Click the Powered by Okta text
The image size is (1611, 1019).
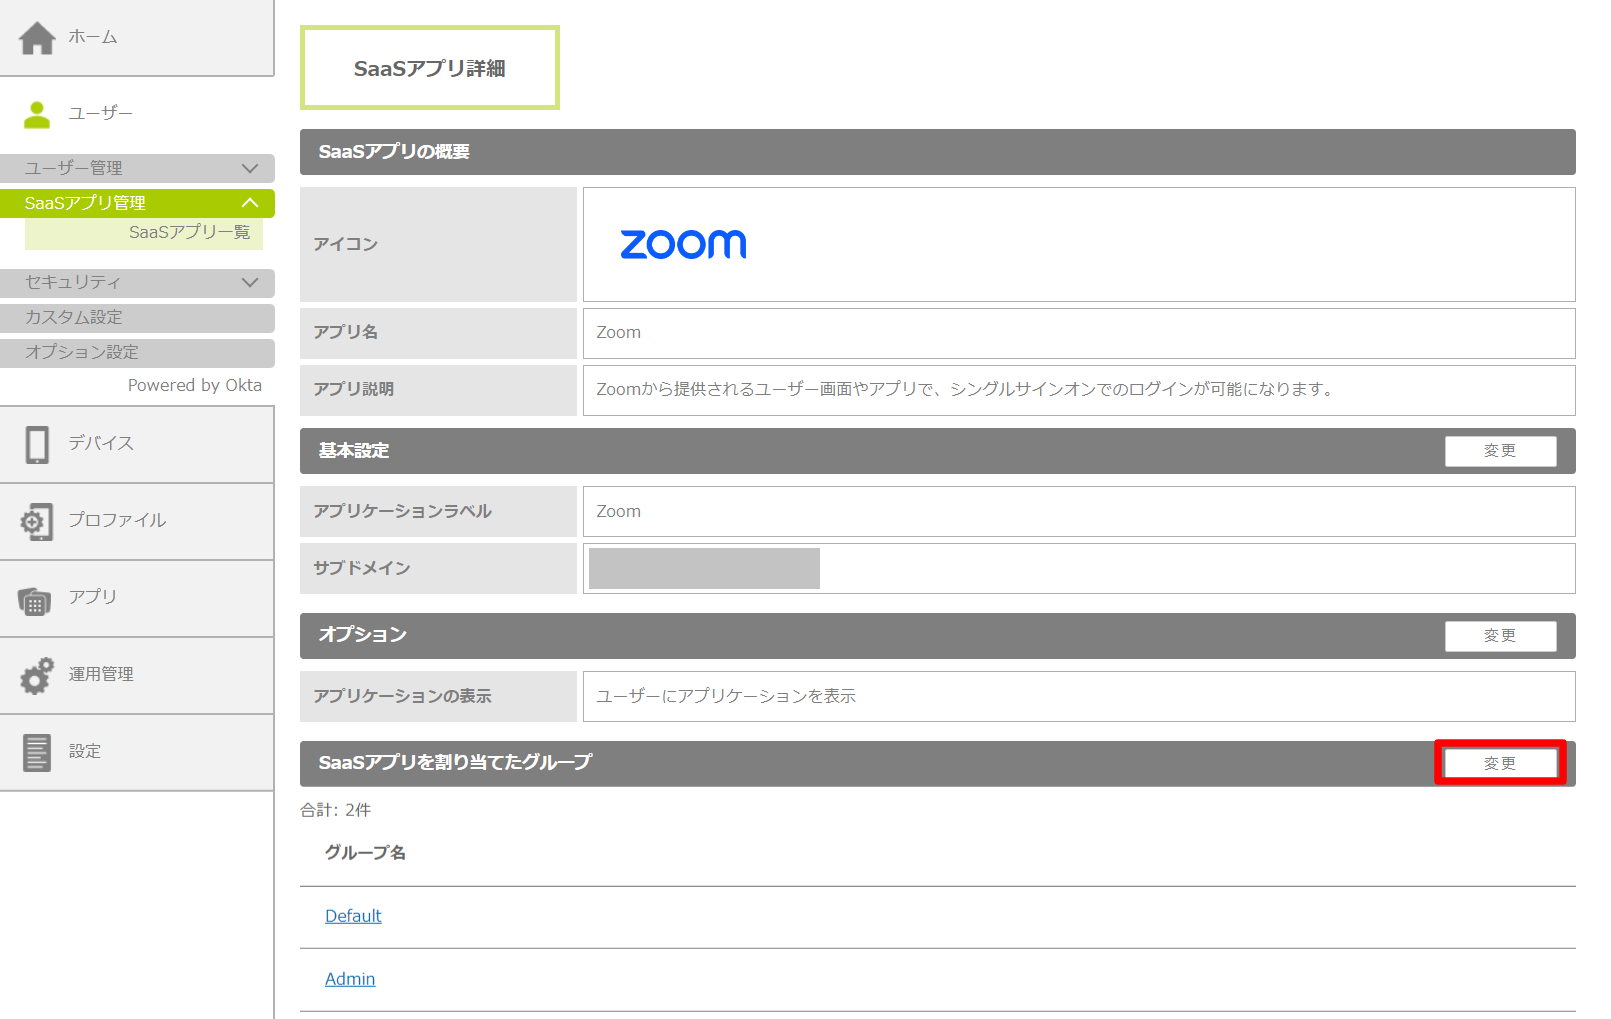pyautogui.click(x=195, y=386)
